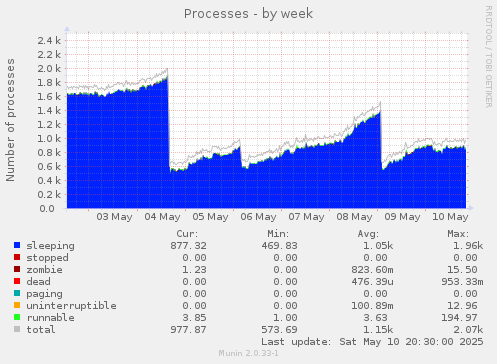This screenshot has width=497, height=364.
Task: Click the orange uninterruptible legend swatch
Action: (17, 305)
